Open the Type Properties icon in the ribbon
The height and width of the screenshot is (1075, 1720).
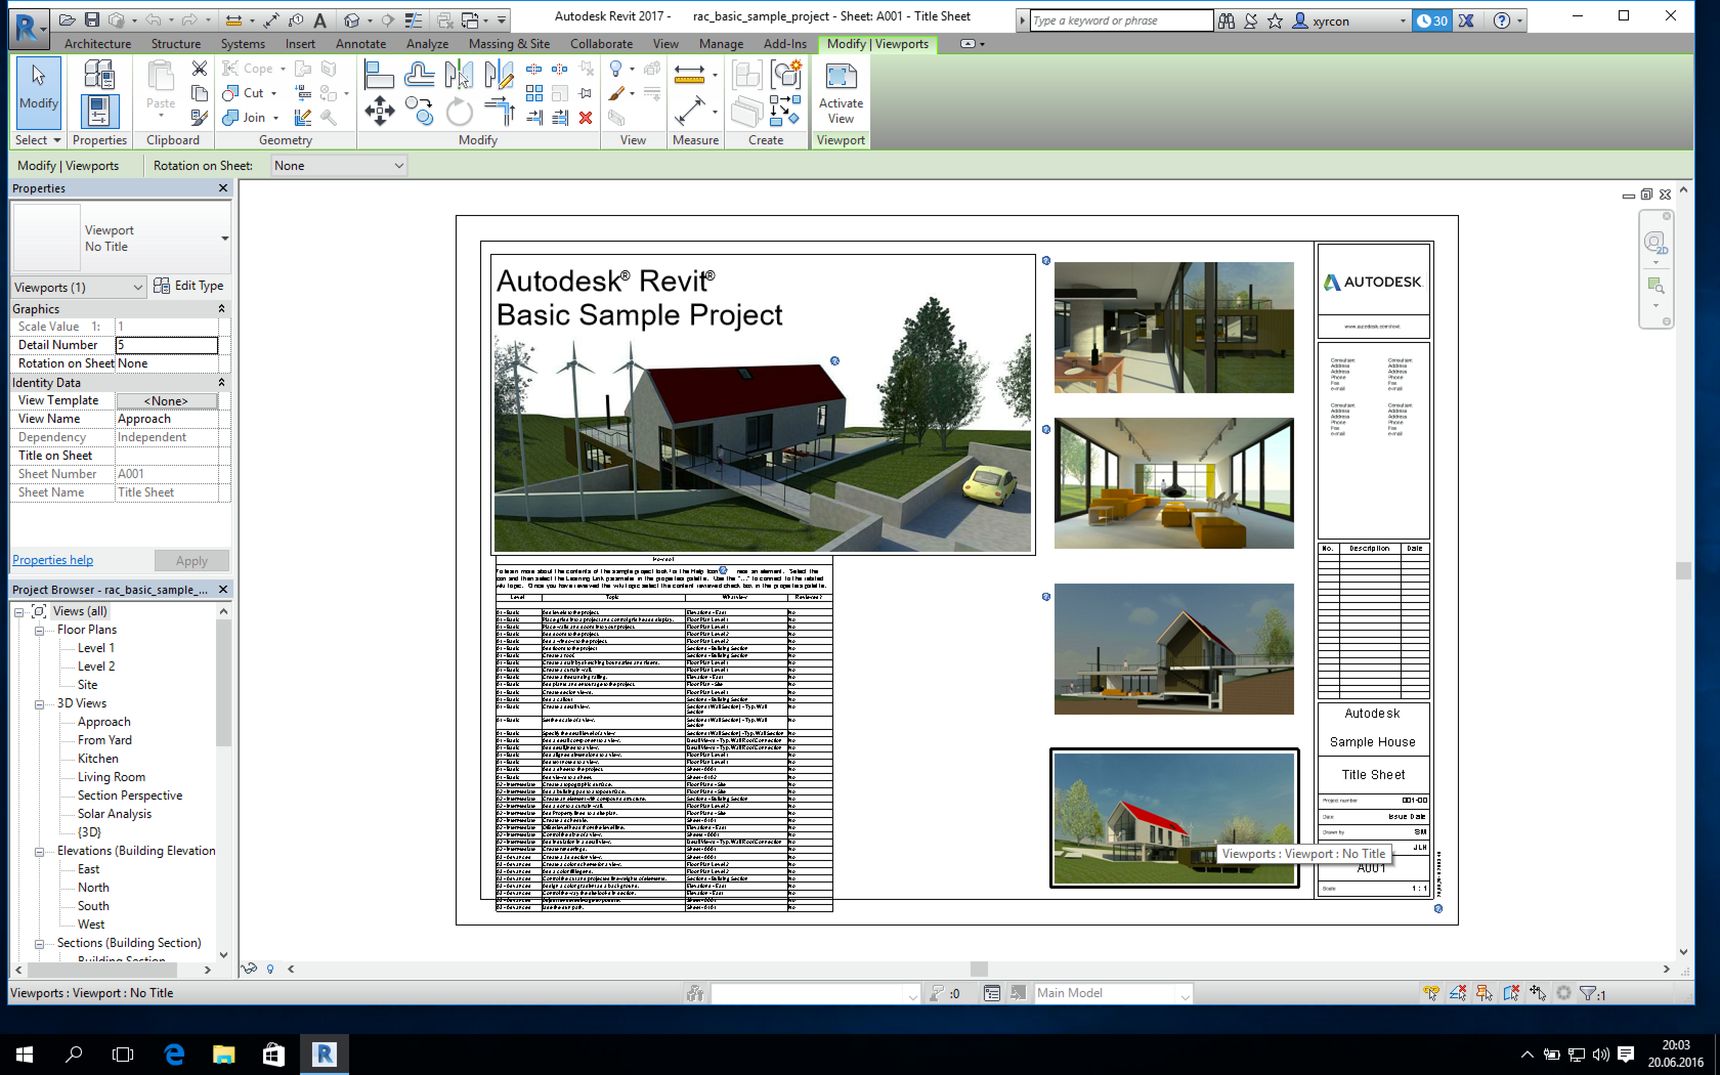point(99,74)
